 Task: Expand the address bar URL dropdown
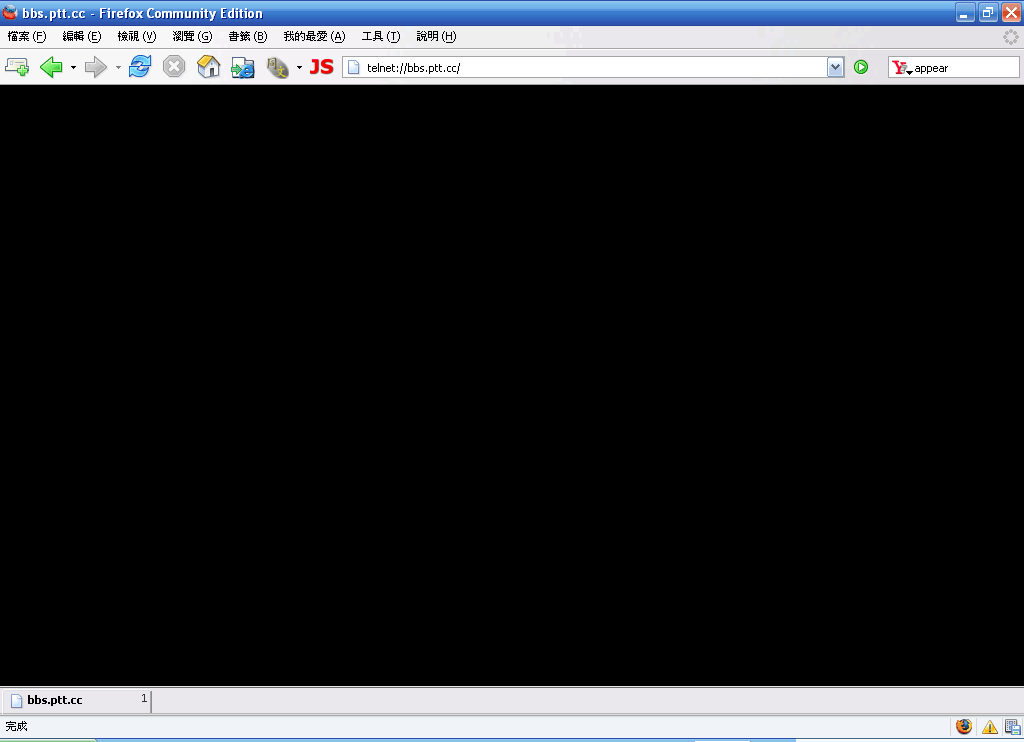(x=836, y=67)
